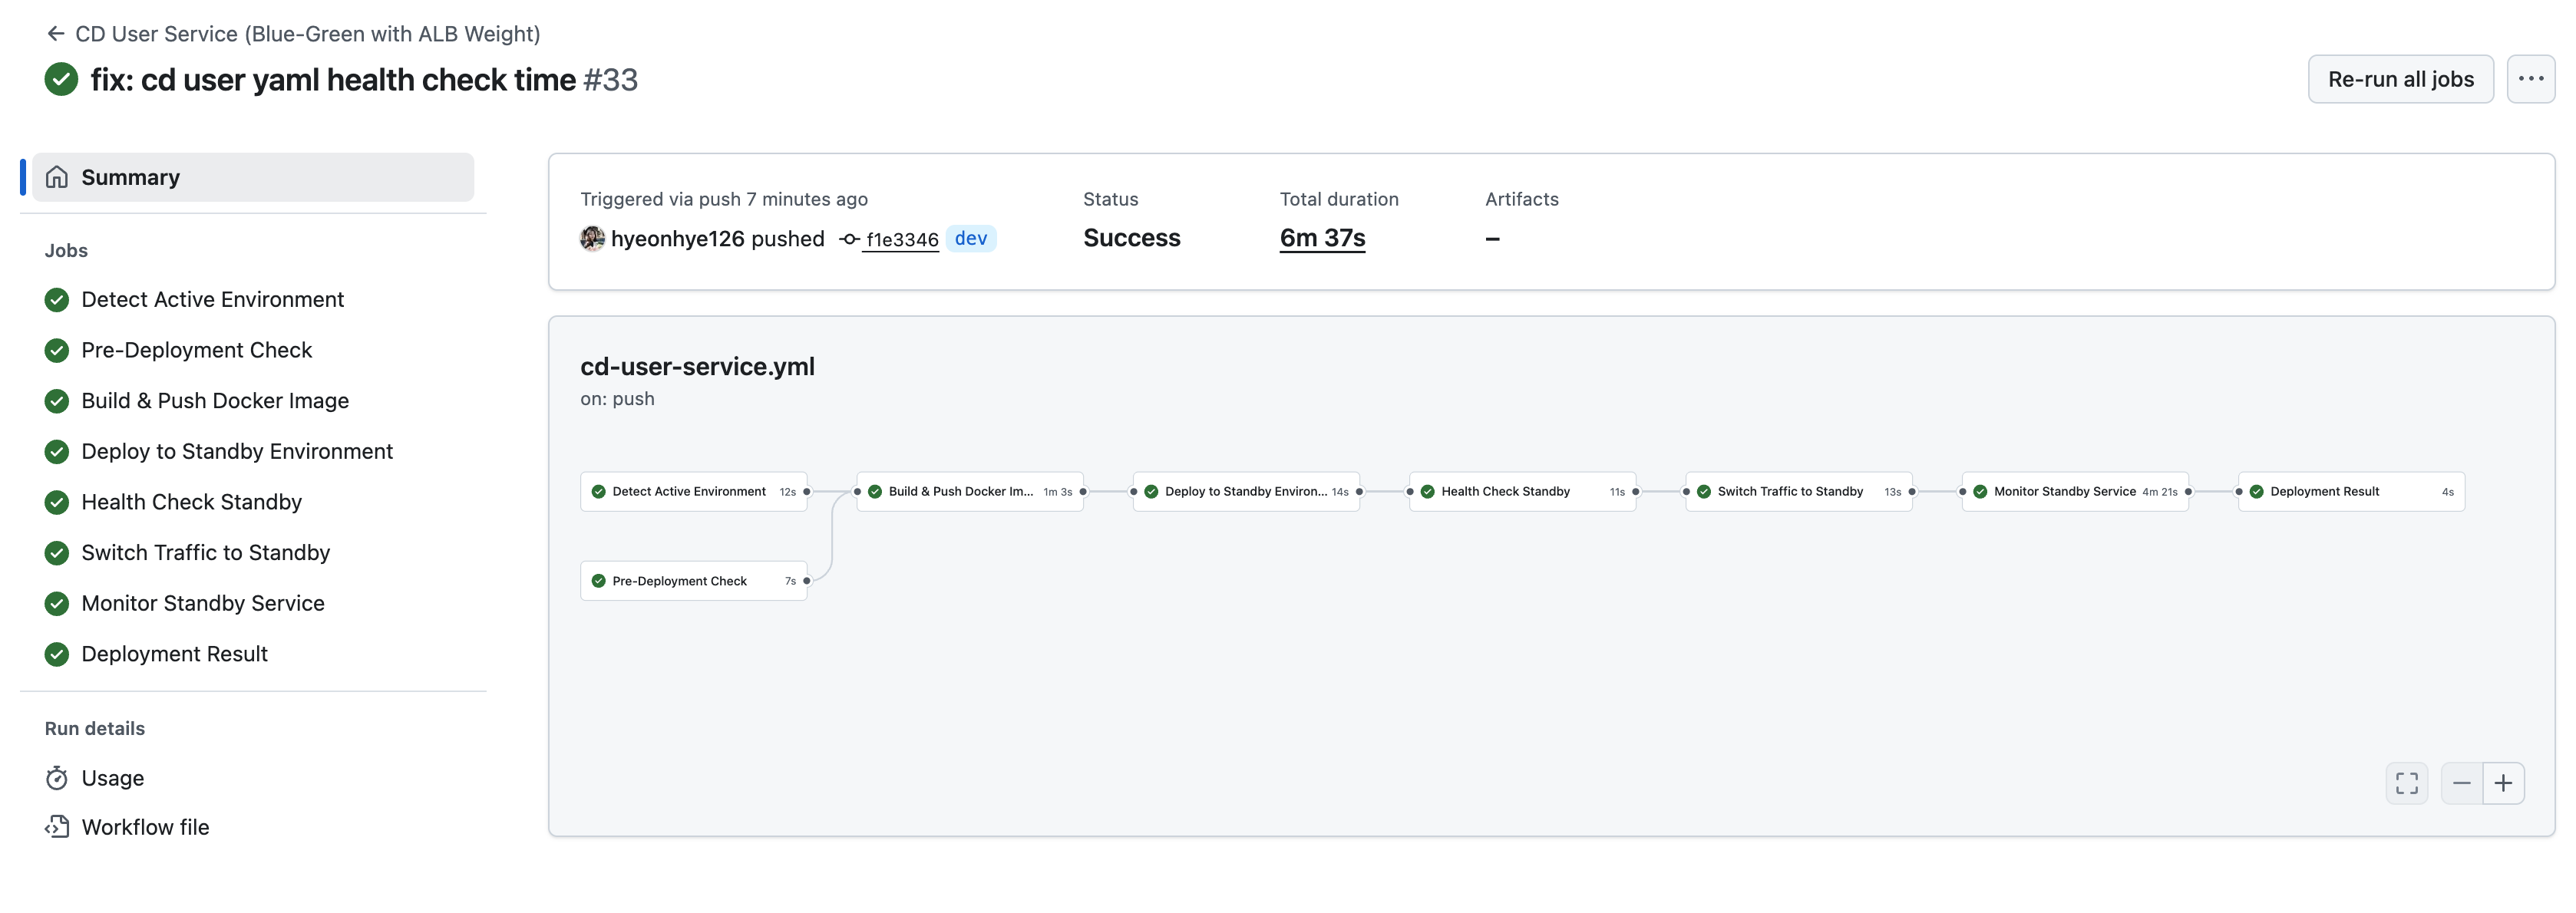Zoom out the workflow graph
This screenshot has height=913, width=2576.
point(2461,783)
